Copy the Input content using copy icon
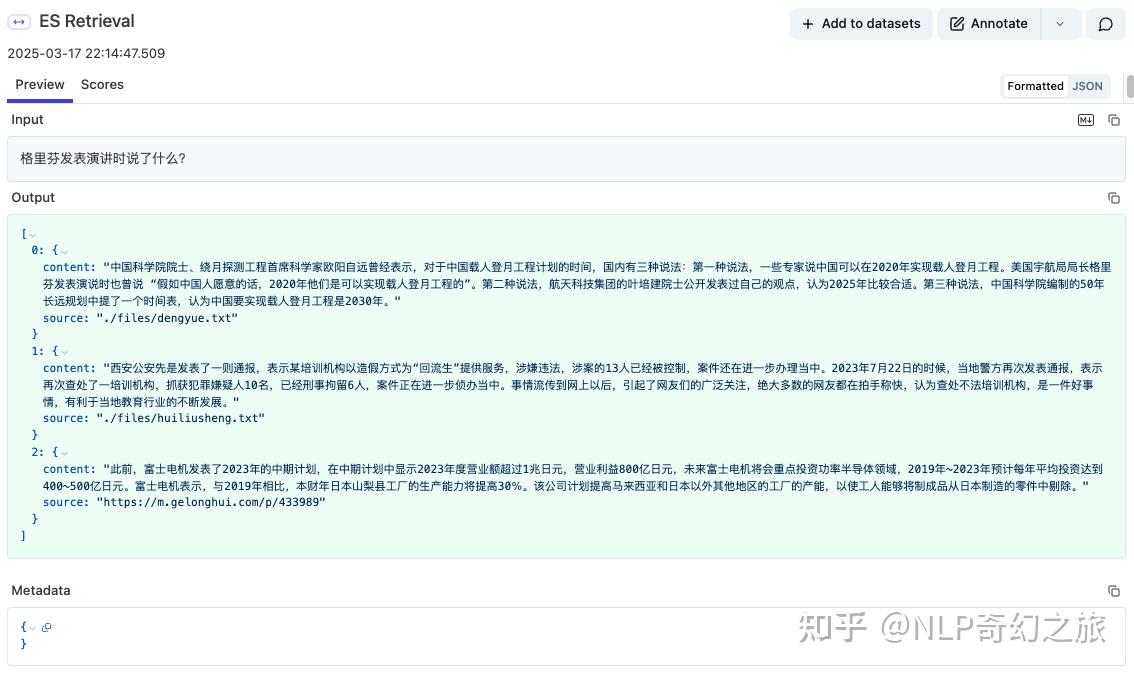The height and width of the screenshot is (673, 1134). [x=1114, y=119]
